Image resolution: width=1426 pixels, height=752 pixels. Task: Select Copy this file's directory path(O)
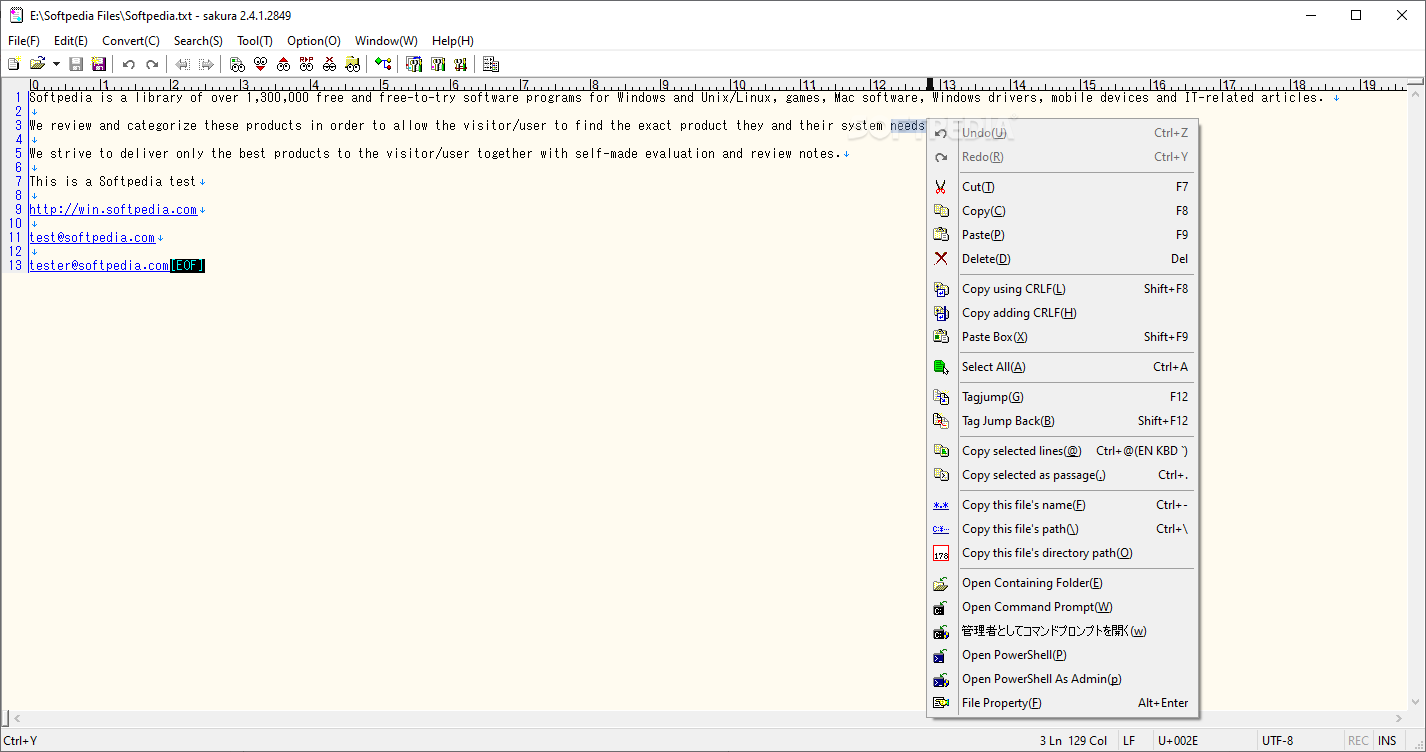1062,553
